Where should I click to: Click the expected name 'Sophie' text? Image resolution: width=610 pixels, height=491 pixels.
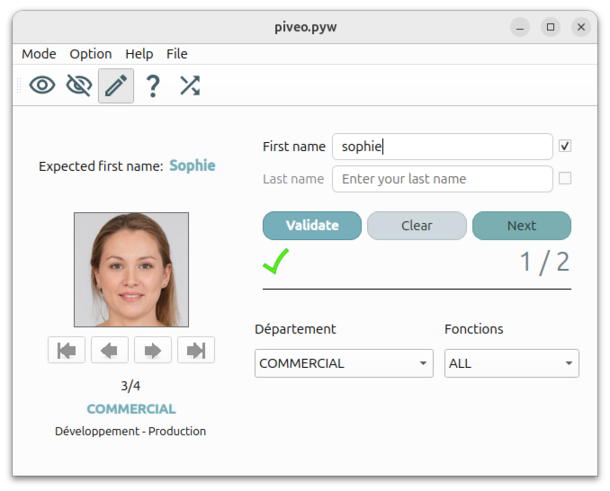click(192, 166)
